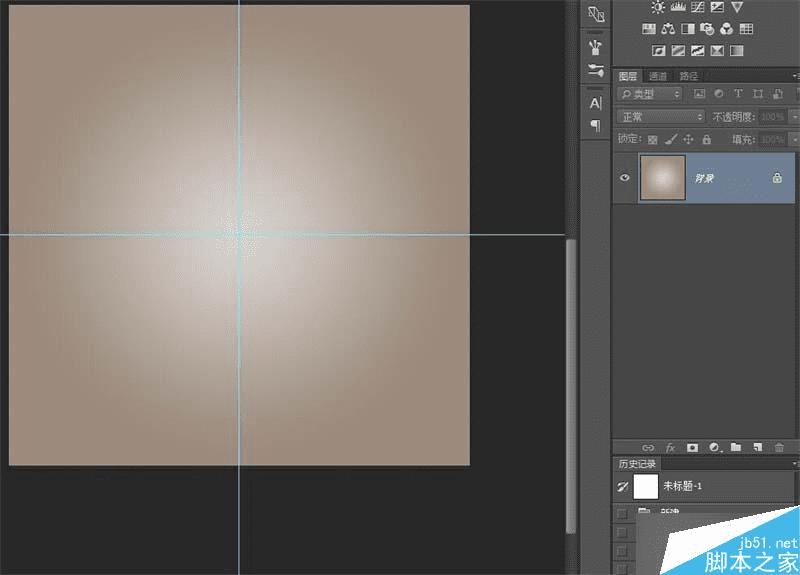
Task: Click the create new layer icon
Action: click(757, 448)
